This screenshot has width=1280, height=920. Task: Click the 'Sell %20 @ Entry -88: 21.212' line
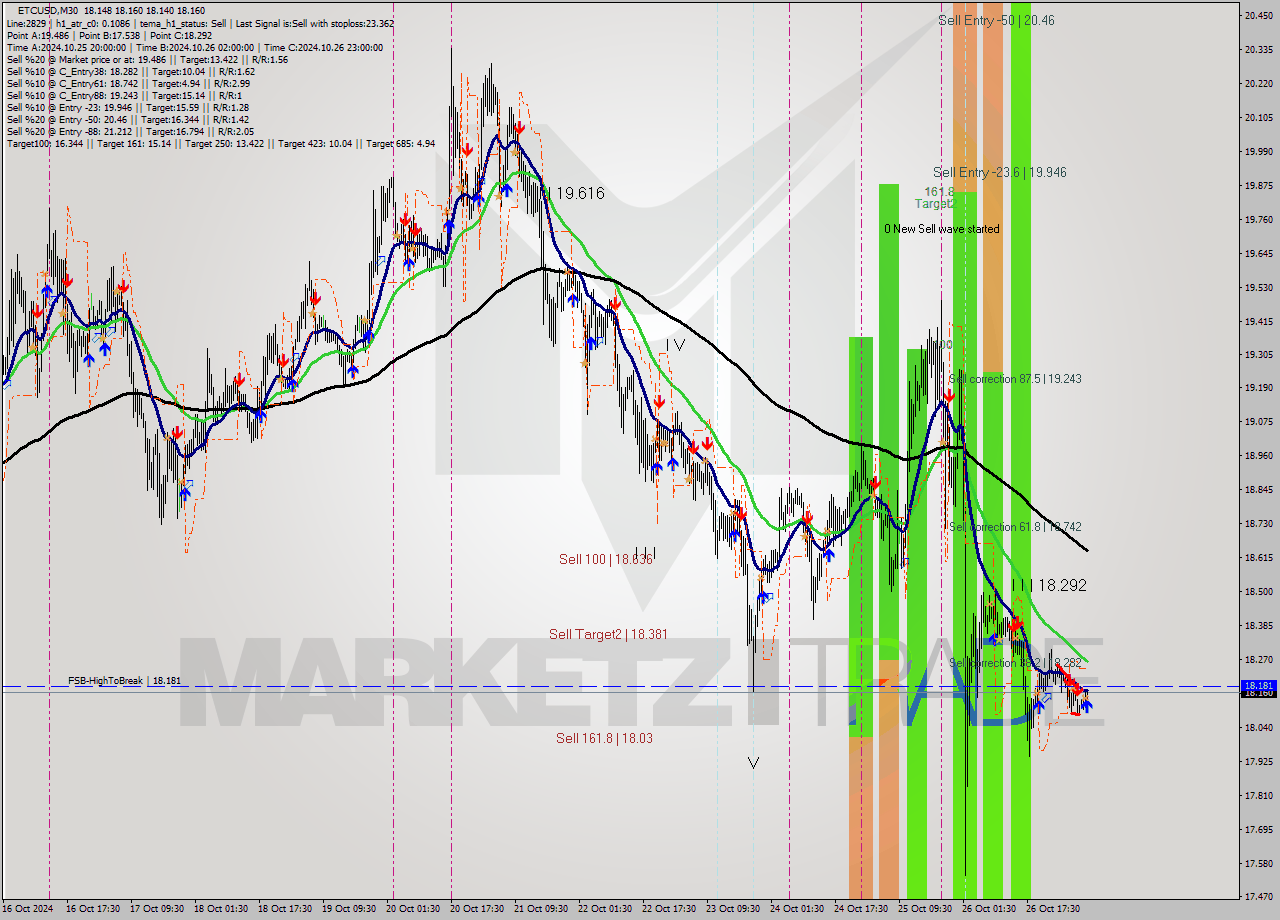[x=130, y=131]
